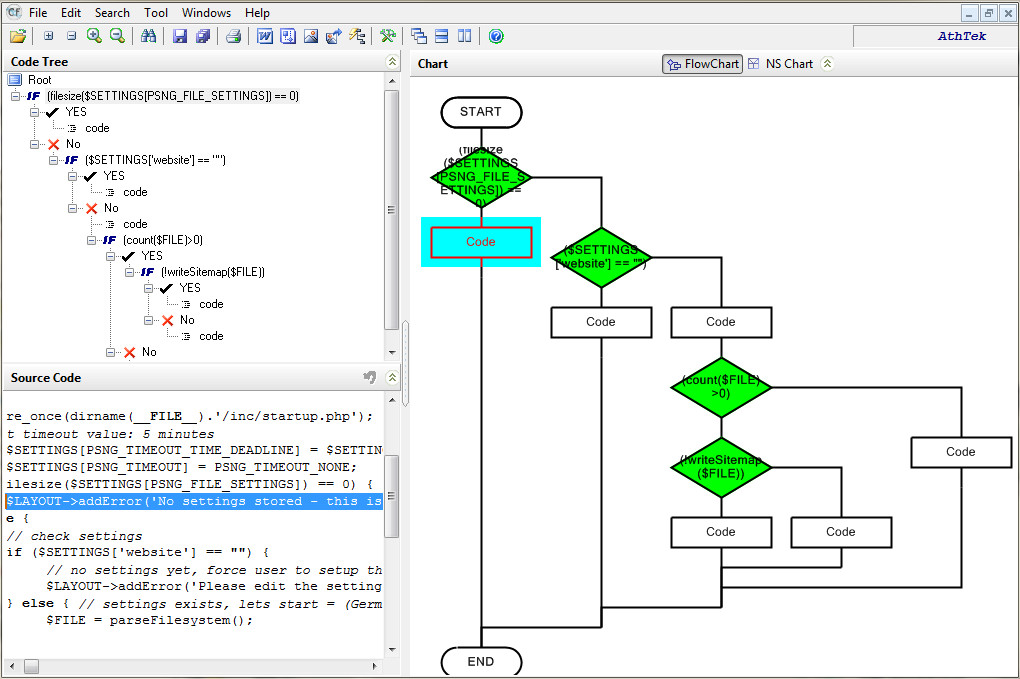Screen dimensions: 1020x679
Task: Collapse the Code Tree panel with its chevron
Action: [392, 61]
